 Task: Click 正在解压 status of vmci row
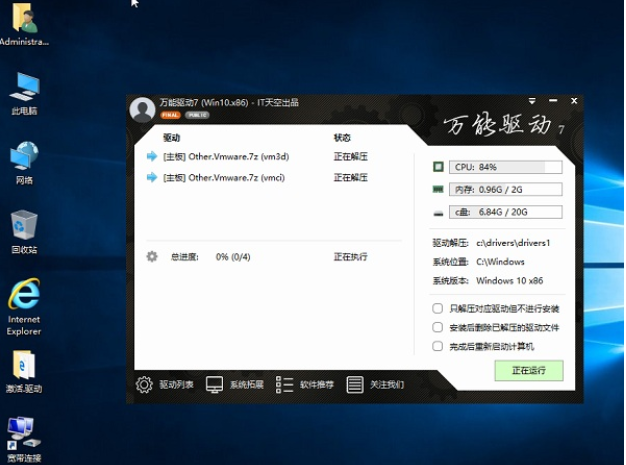tap(351, 177)
